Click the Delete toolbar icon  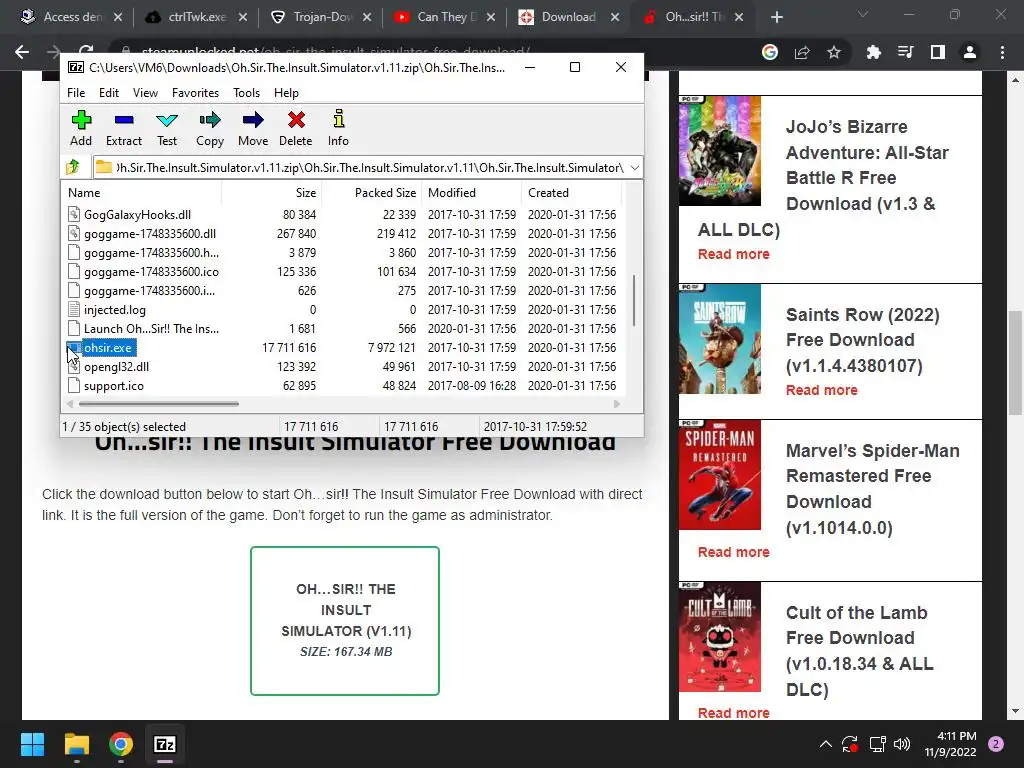click(295, 128)
